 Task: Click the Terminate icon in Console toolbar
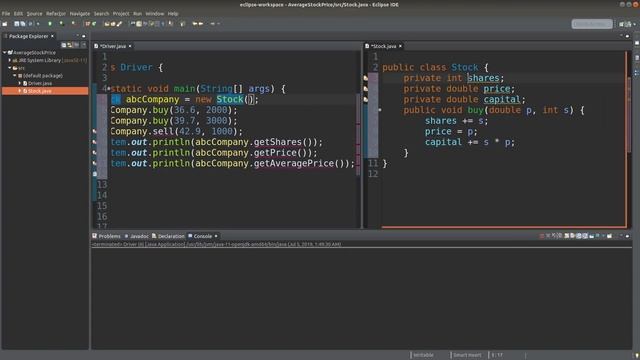point(542,236)
